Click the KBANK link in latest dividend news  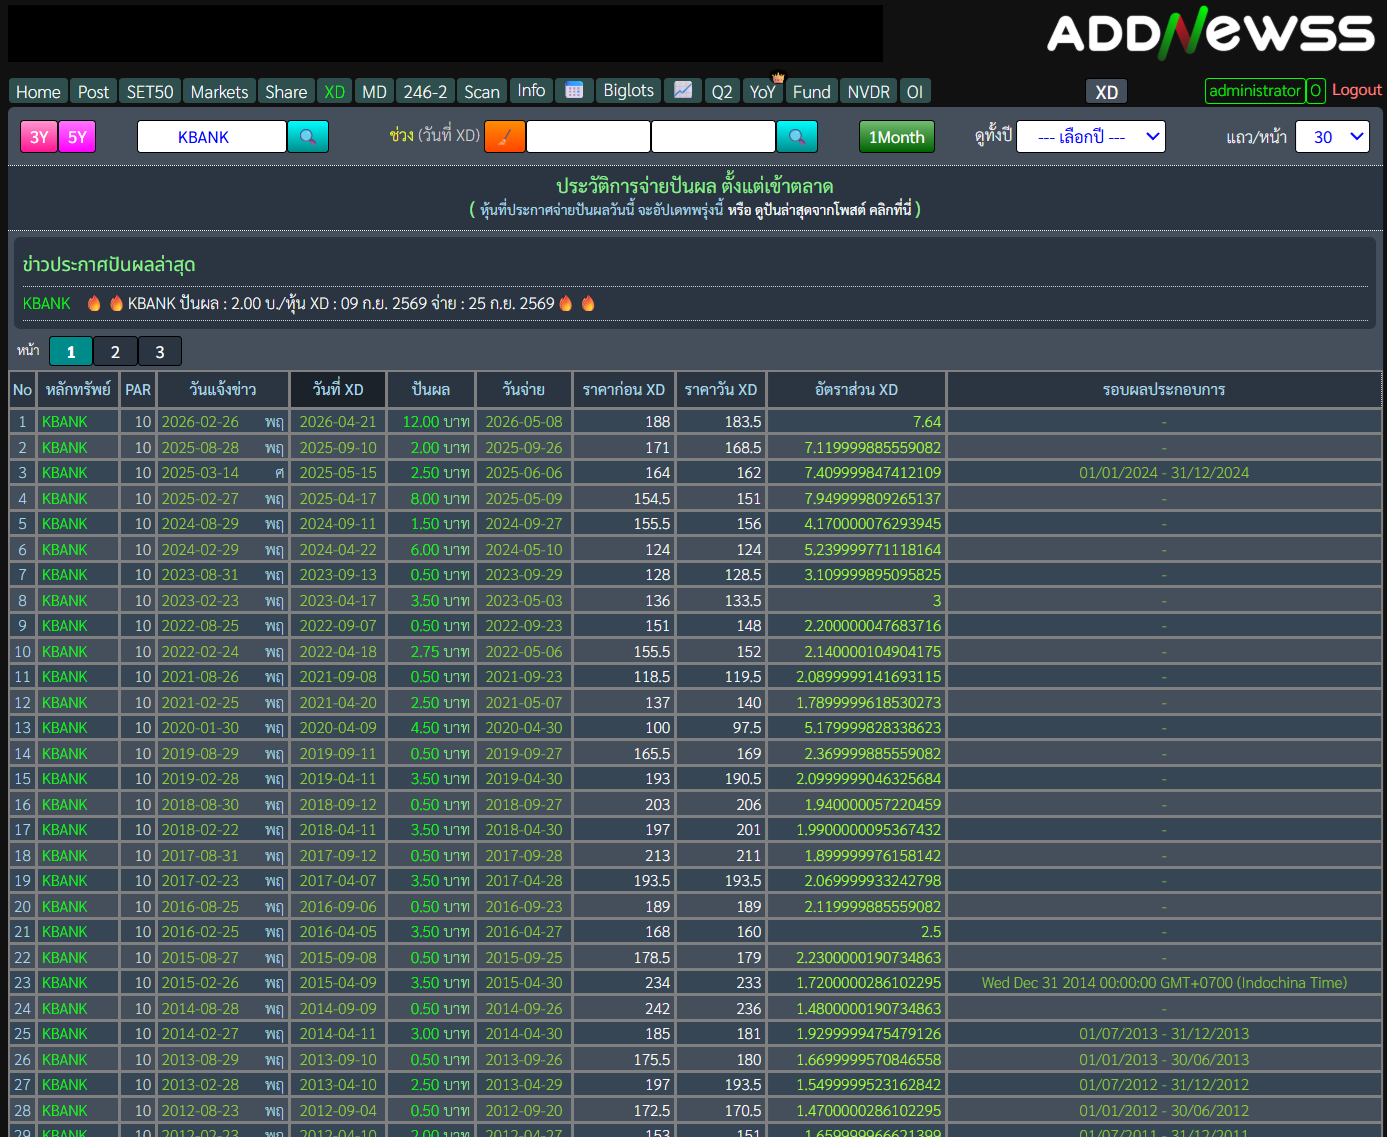pos(47,304)
